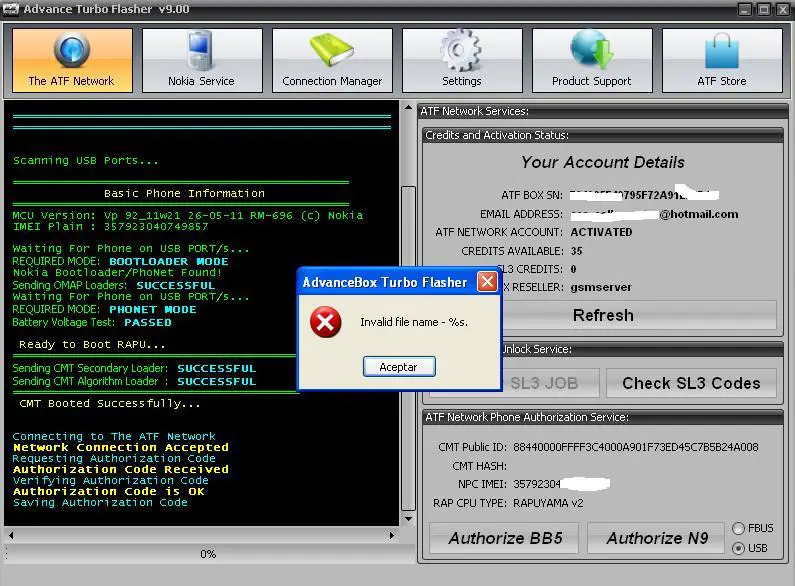Click red error icon in dialog
795x586 pixels.
click(x=326, y=322)
